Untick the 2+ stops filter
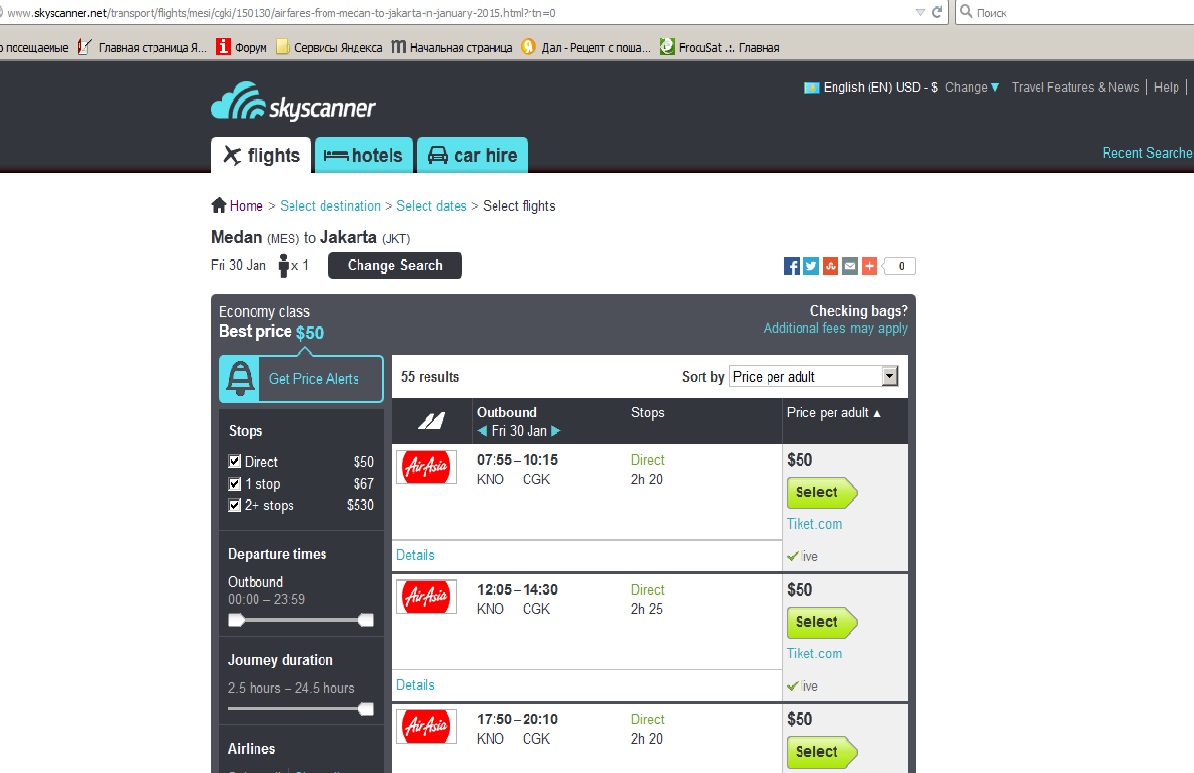The height and width of the screenshot is (773, 1194). point(235,506)
